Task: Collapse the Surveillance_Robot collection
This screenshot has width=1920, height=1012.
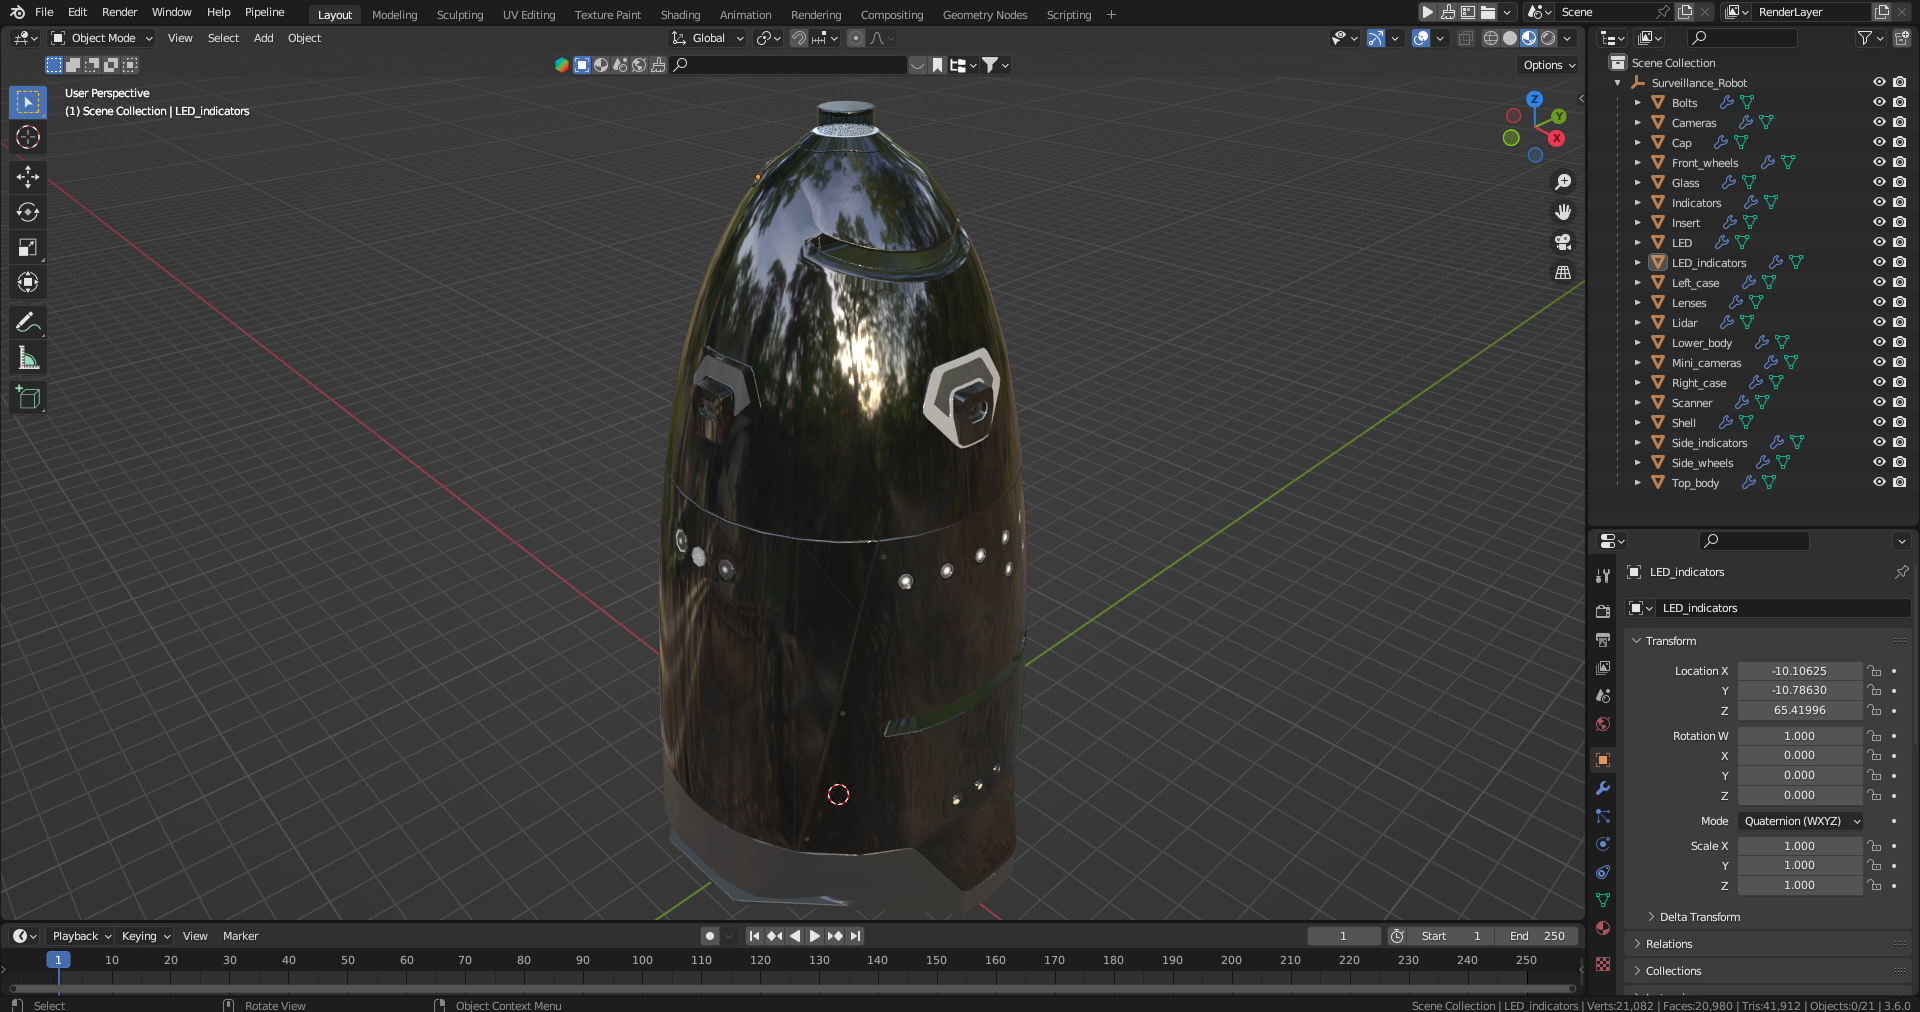Action: coord(1617,83)
